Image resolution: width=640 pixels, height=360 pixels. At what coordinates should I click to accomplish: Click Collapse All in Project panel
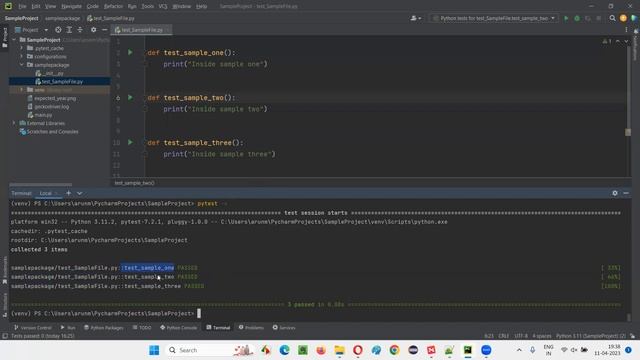click(x=80, y=30)
